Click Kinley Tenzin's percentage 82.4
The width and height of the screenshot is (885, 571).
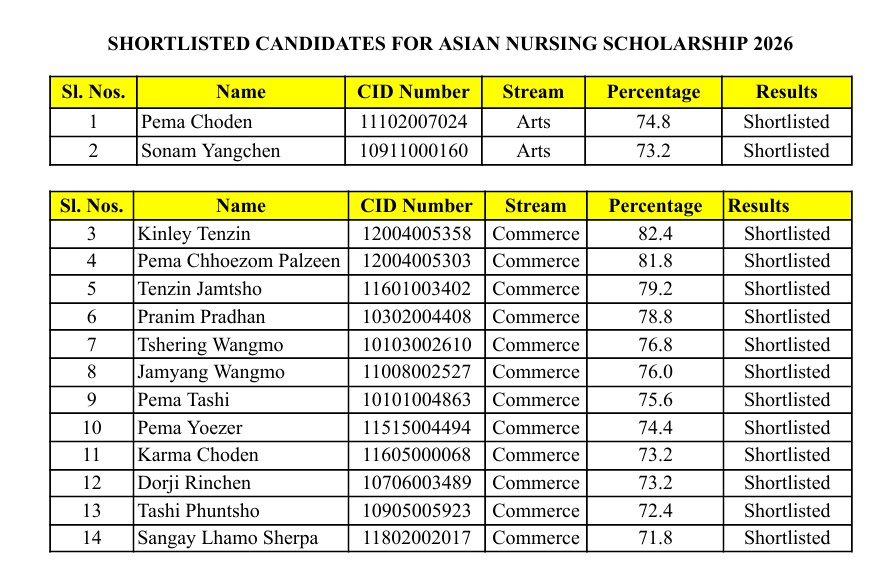pyautogui.click(x=655, y=234)
